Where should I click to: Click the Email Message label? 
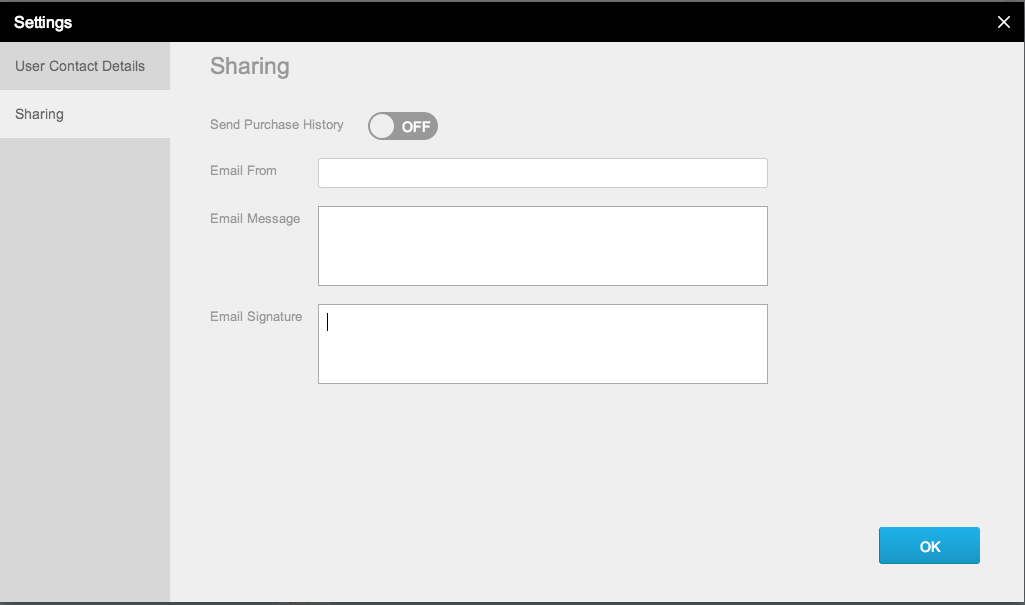(x=255, y=219)
